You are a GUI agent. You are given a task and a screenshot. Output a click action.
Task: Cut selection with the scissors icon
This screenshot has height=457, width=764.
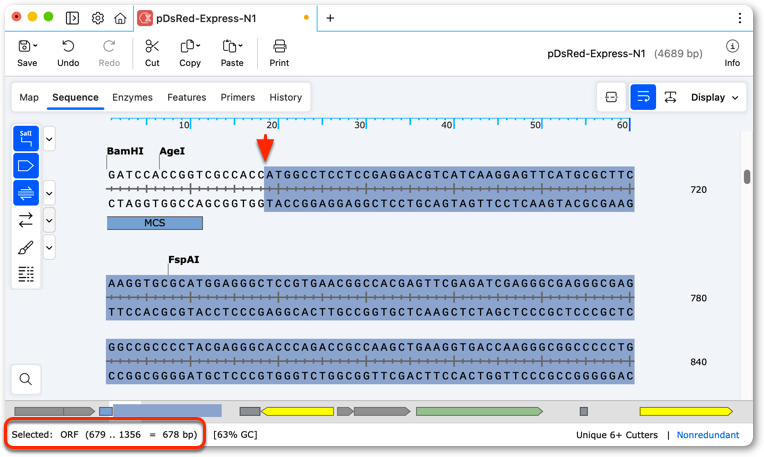pyautogui.click(x=152, y=47)
